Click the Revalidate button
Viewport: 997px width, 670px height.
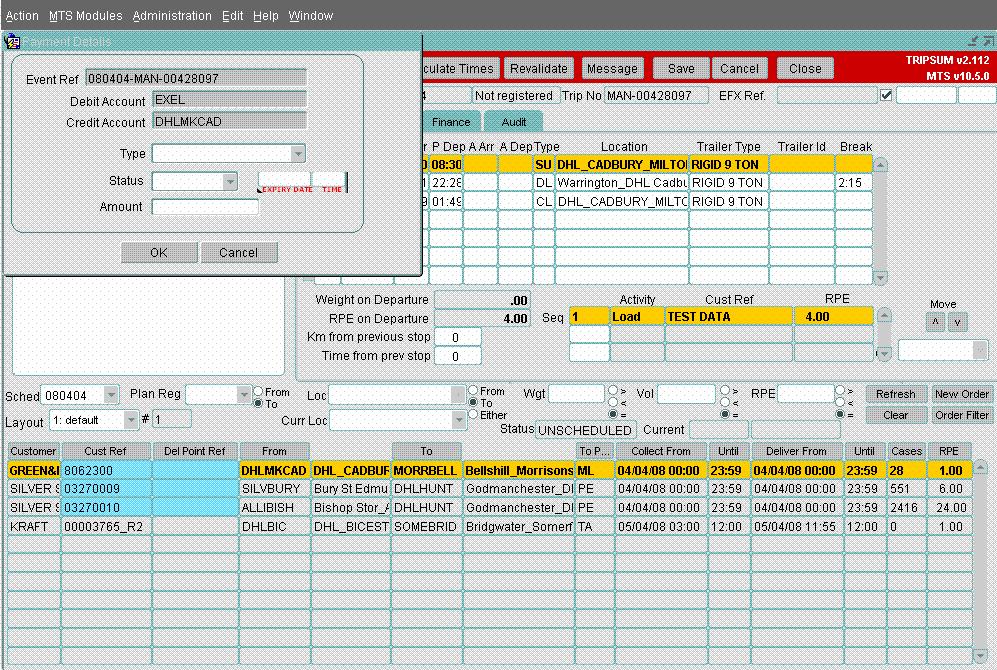539,69
